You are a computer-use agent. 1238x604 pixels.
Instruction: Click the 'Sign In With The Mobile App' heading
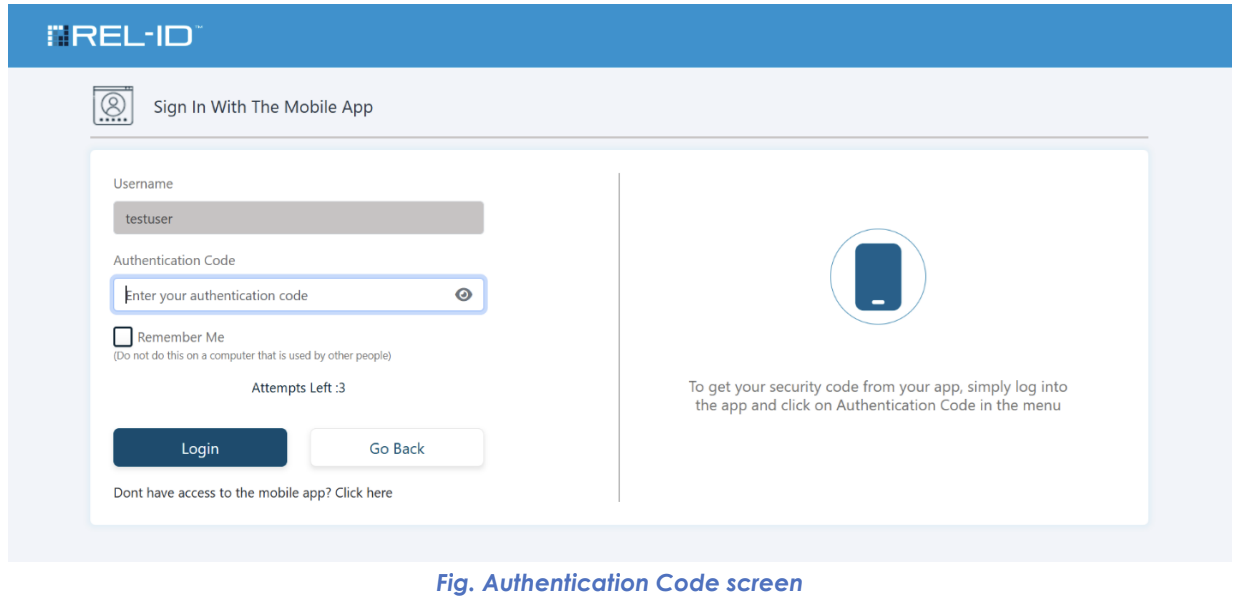(x=263, y=107)
